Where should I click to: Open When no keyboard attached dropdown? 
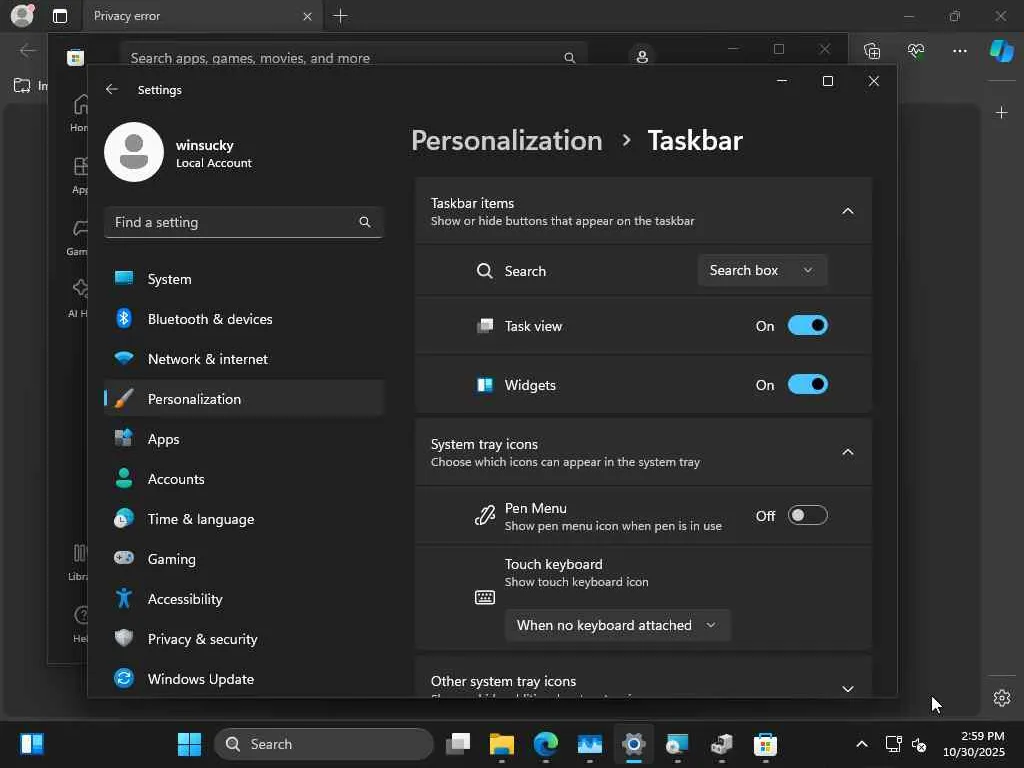[x=617, y=625]
